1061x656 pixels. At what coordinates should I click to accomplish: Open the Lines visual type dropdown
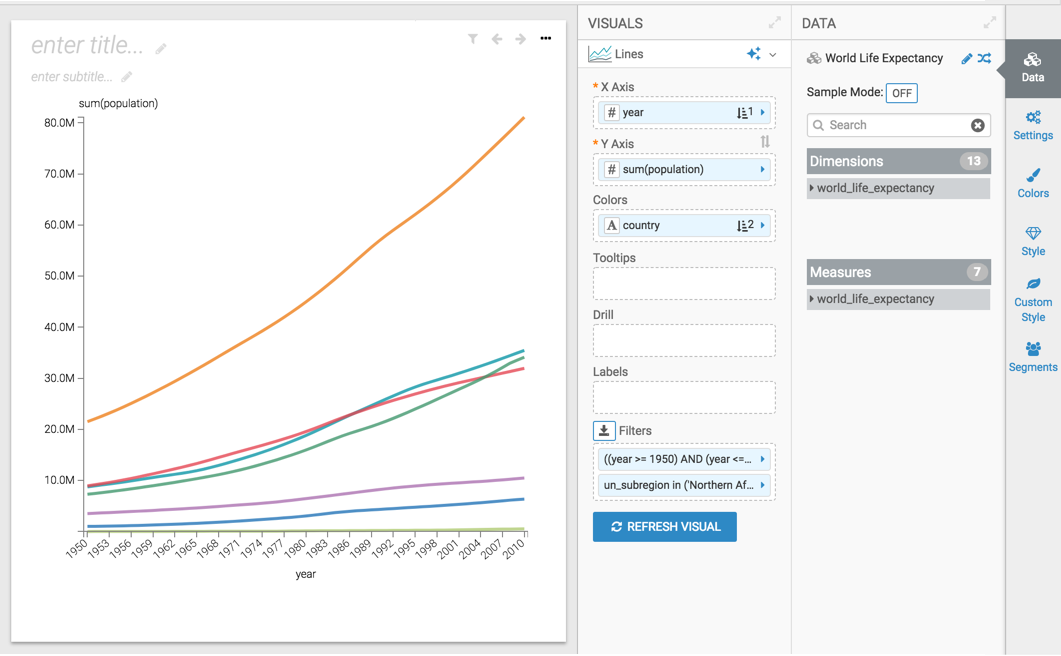click(773, 55)
